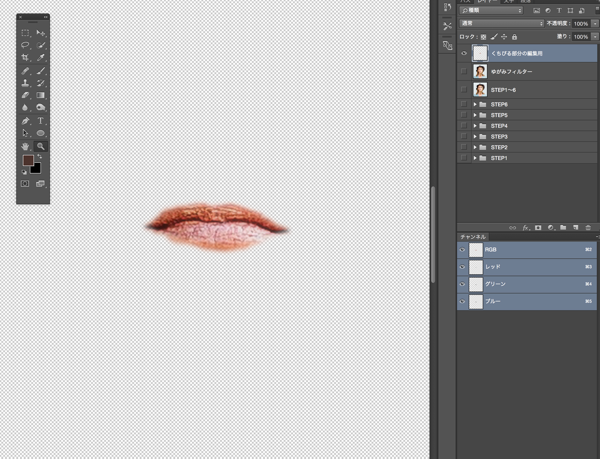Show the STEP4 group
Image resolution: width=600 pixels, height=459 pixels.
point(464,125)
